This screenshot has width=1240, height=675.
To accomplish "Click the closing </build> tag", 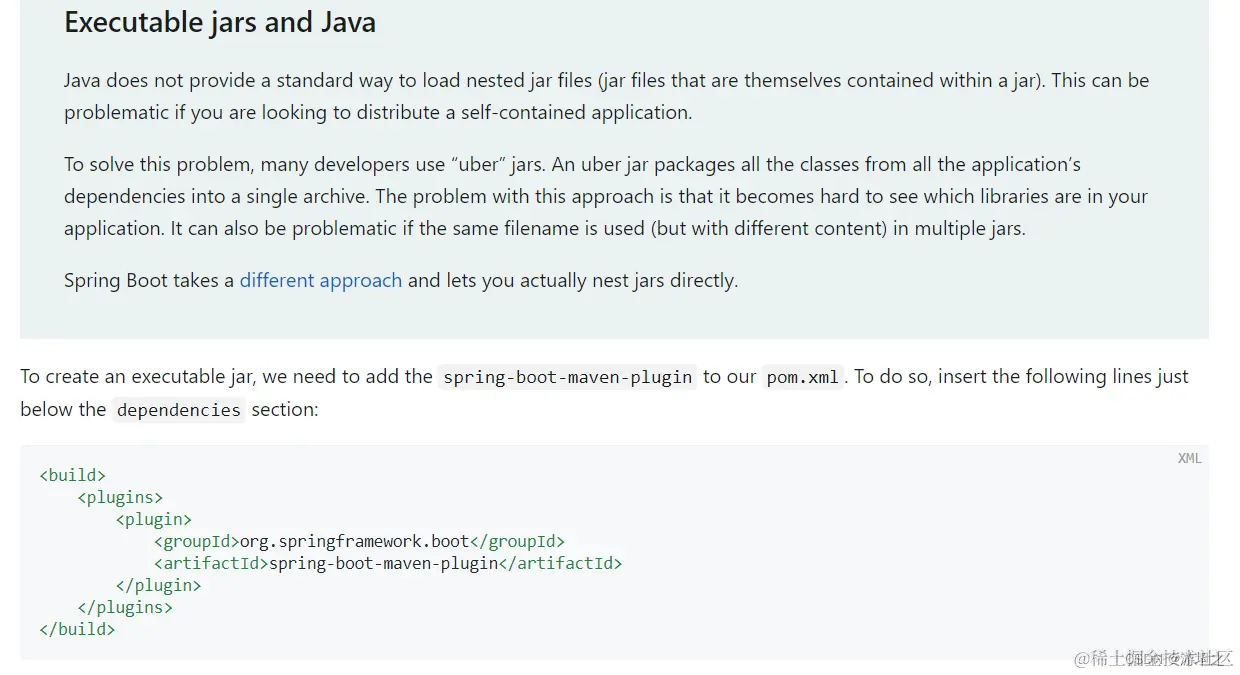I will point(77,629).
